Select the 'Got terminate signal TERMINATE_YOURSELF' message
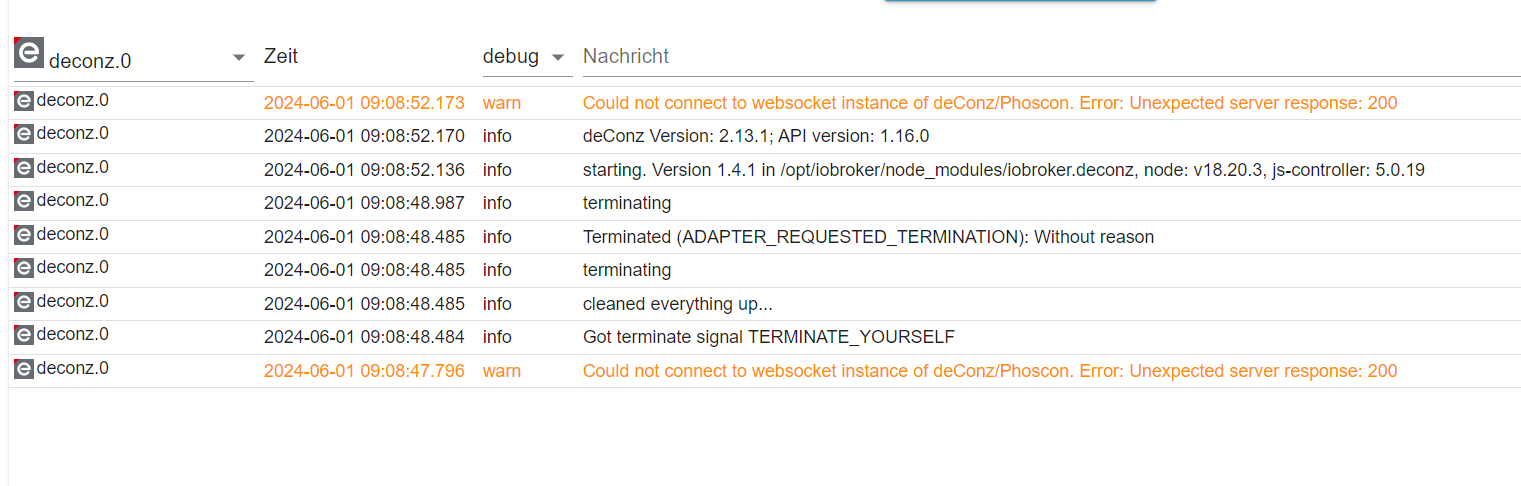The image size is (1521, 486). click(x=769, y=338)
